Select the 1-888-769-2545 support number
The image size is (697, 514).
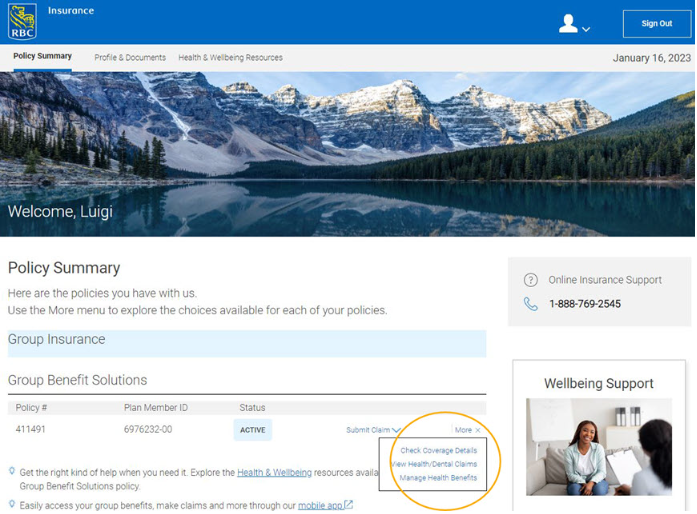tap(584, 304)
